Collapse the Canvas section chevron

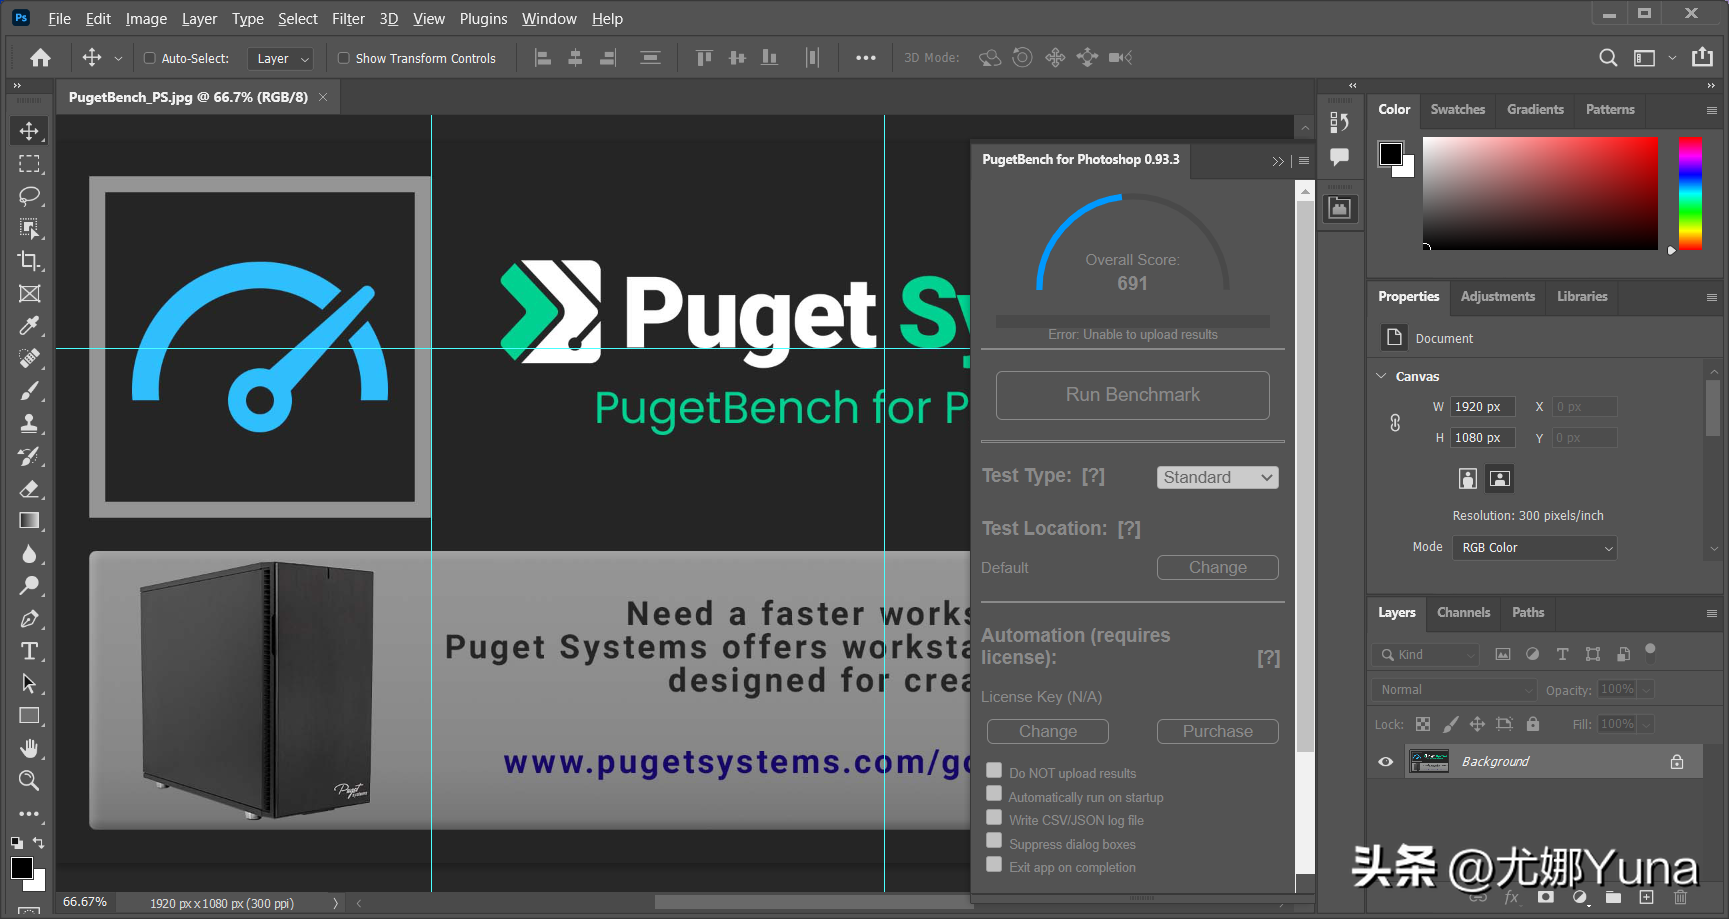(x=1382, y=376)
